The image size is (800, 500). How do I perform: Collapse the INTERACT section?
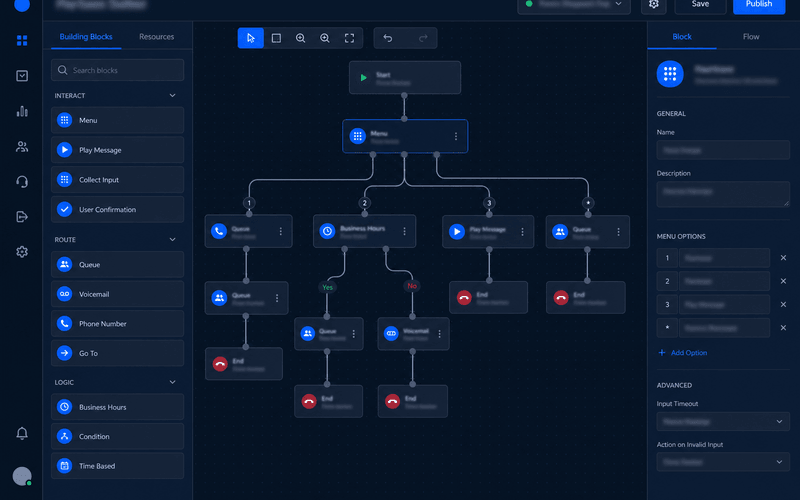click(172, 95)
